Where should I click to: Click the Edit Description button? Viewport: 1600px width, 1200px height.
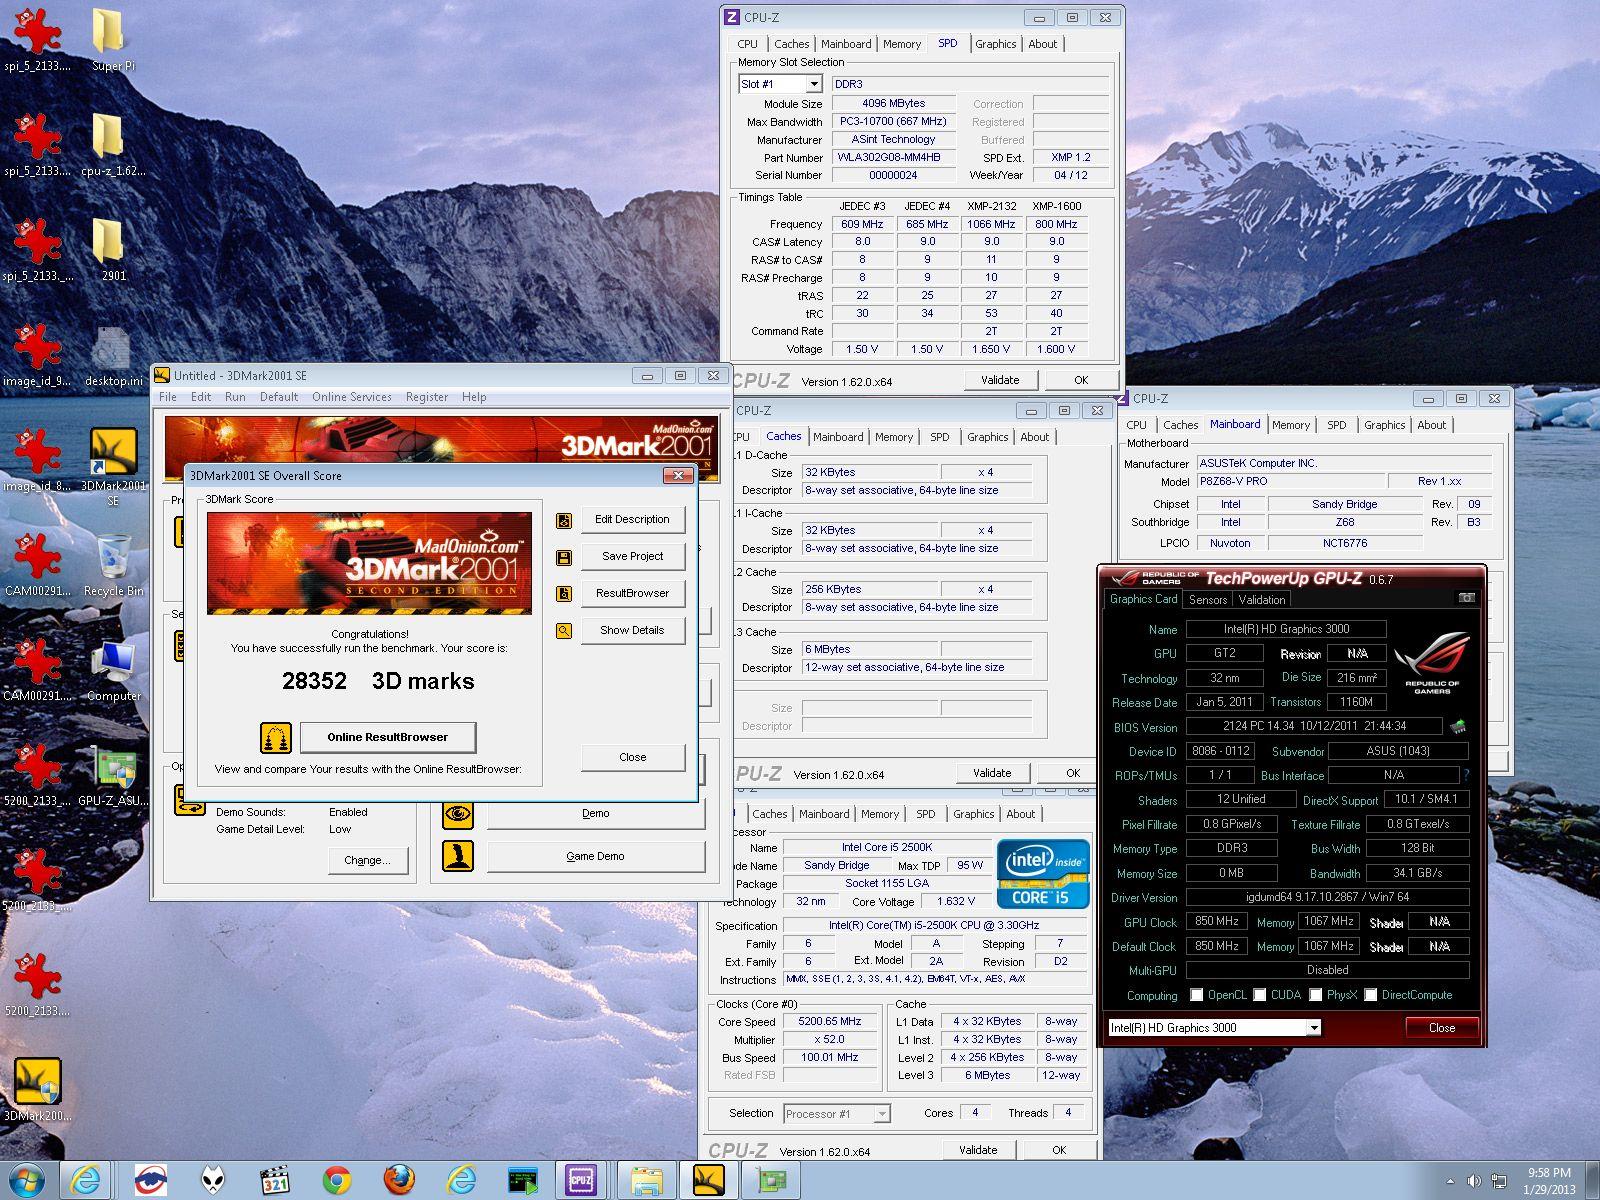(632, 520)
